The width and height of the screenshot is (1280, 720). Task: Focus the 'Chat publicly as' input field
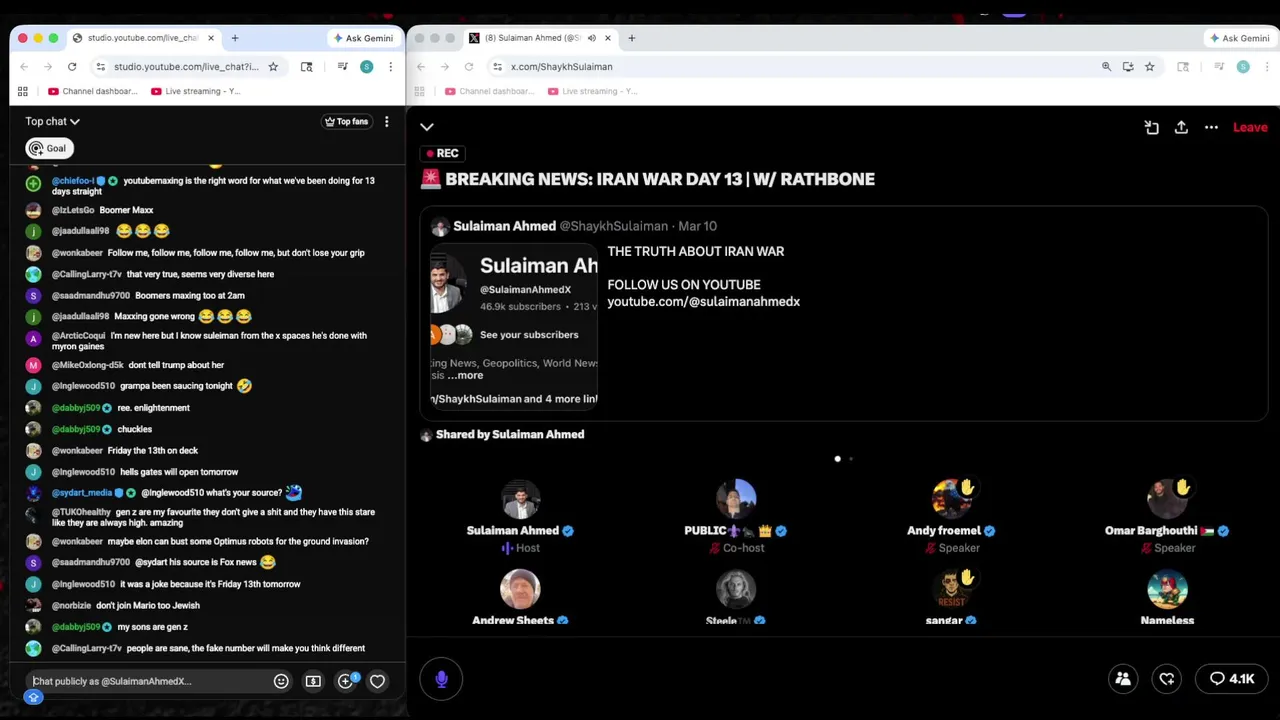pyautogui.click(x=148, y=681)
